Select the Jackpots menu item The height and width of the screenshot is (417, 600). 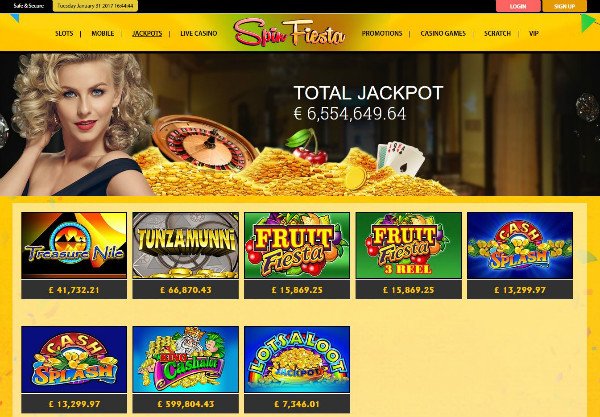(147, 34)
